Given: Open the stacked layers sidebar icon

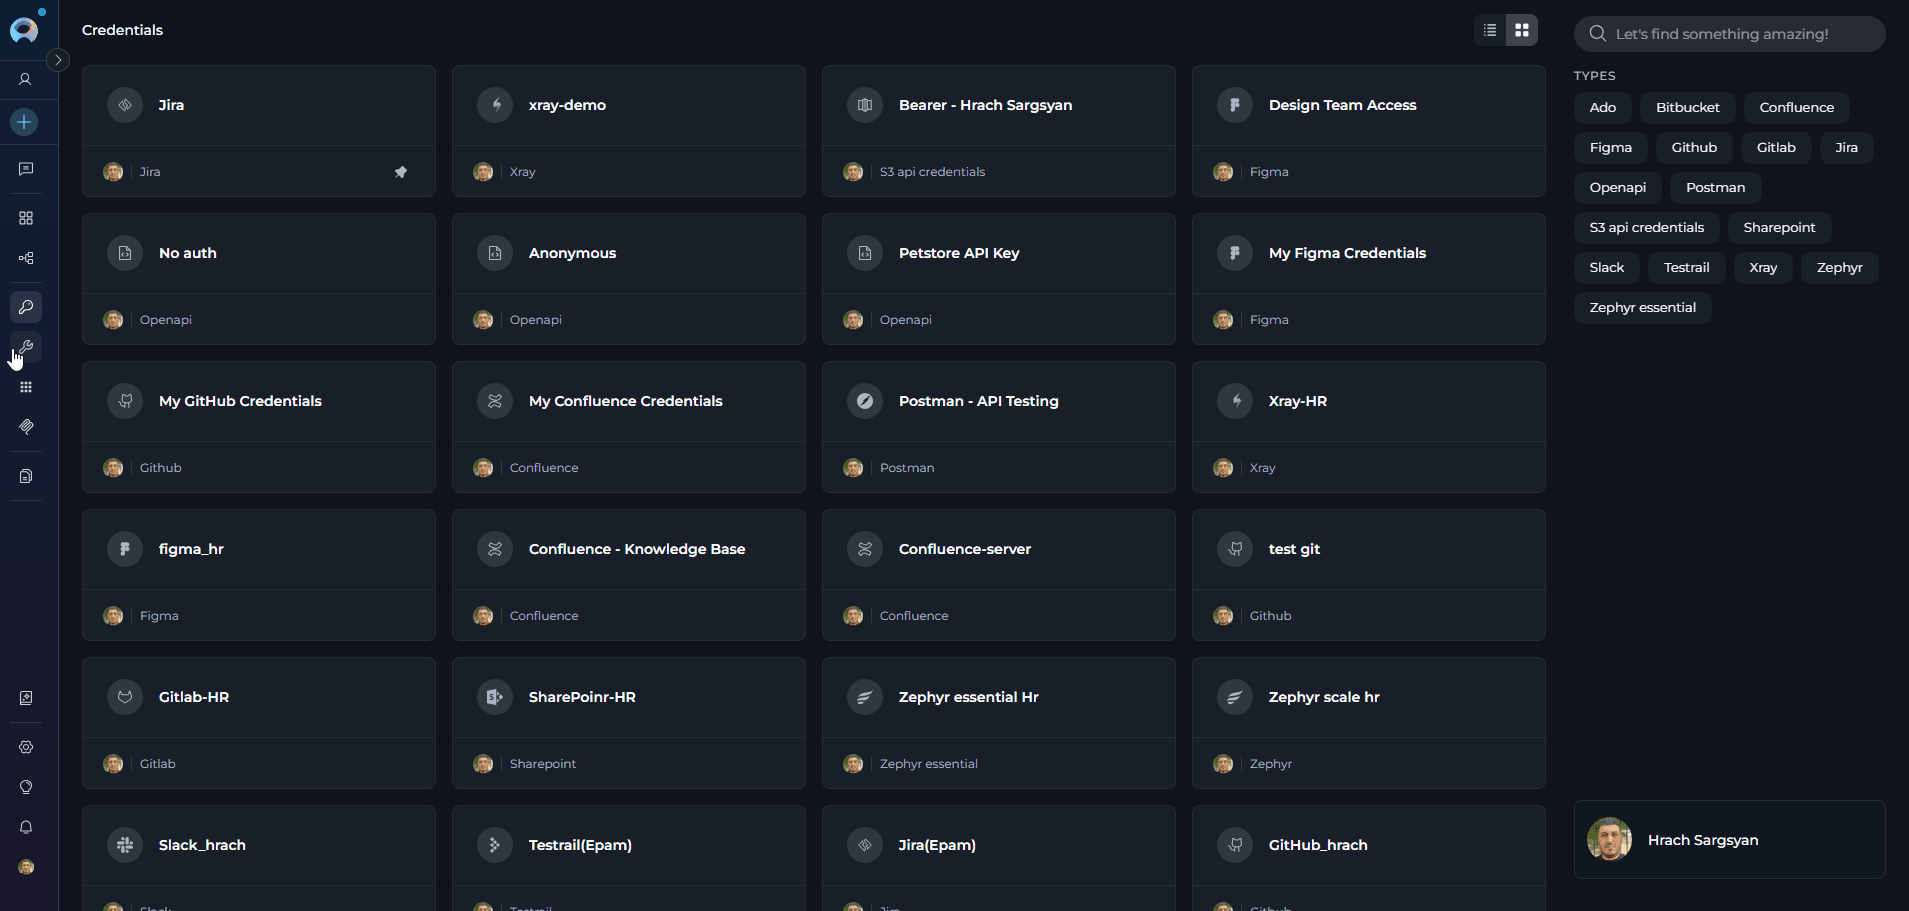Looking at the screenshot, I should coord(26,427).
